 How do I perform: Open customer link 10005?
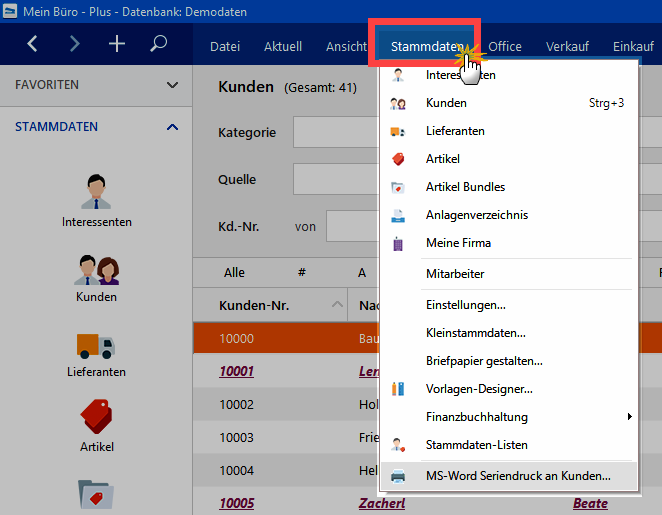(x=236, y=503)
